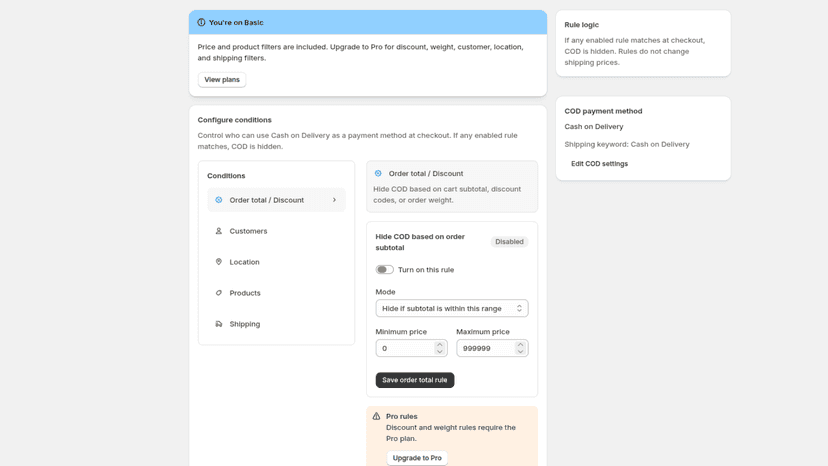Click the discount icon in the Order total header card
Screen dimensions: 828x466
coord(378,173)
